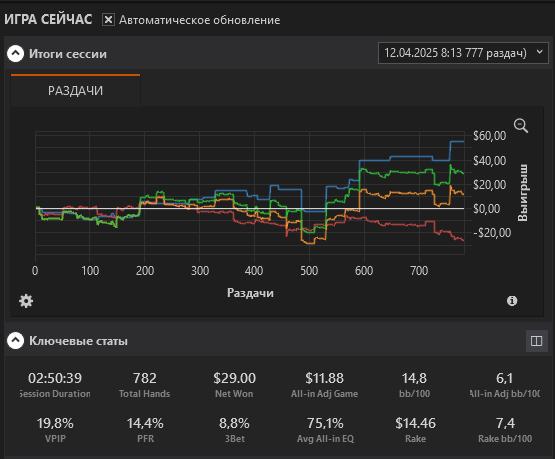Select the Rake $14.46 stat

click(x=416, y=429)
